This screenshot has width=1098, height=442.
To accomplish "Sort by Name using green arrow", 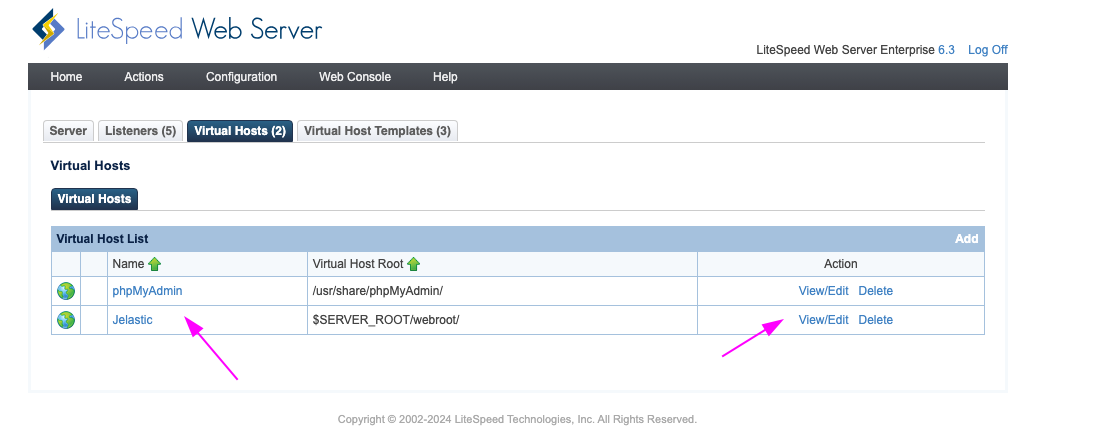I will (x=154, y=264).
